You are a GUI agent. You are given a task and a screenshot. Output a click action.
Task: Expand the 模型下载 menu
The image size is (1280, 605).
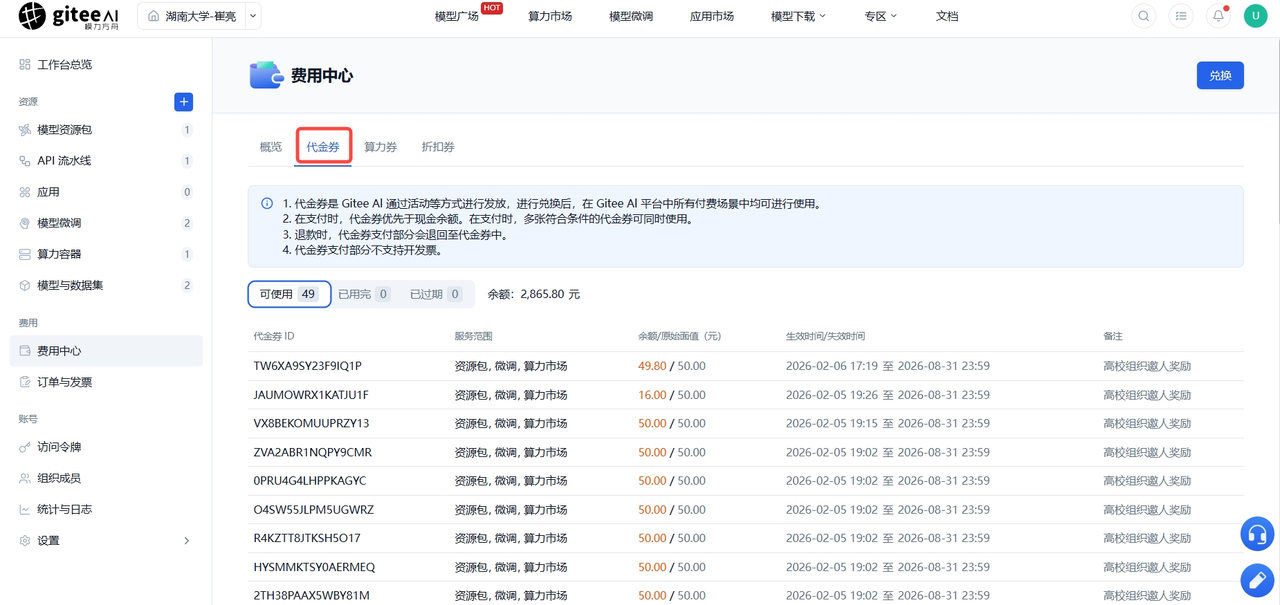[798, 16]
